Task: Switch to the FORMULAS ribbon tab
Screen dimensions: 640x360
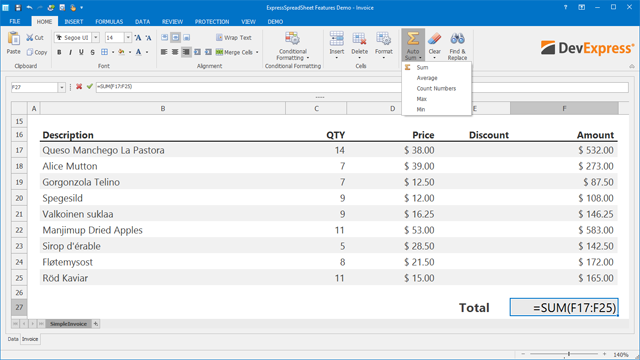Action: pos(109,22)
